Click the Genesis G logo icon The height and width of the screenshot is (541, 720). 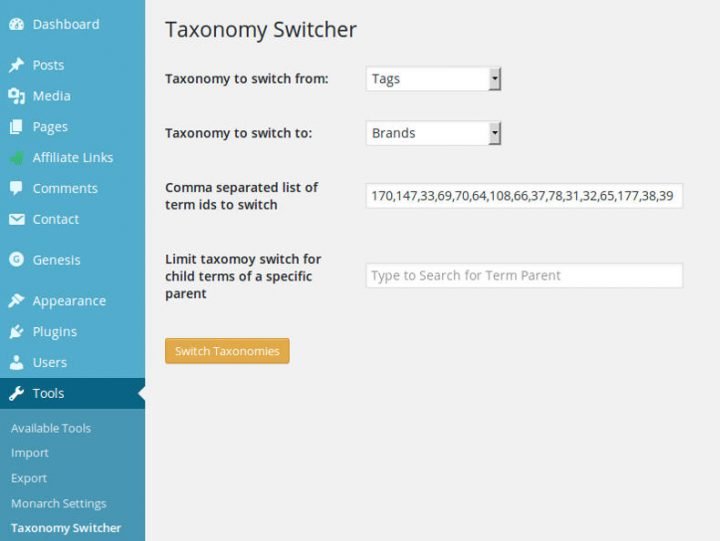(x=17, y=259)
